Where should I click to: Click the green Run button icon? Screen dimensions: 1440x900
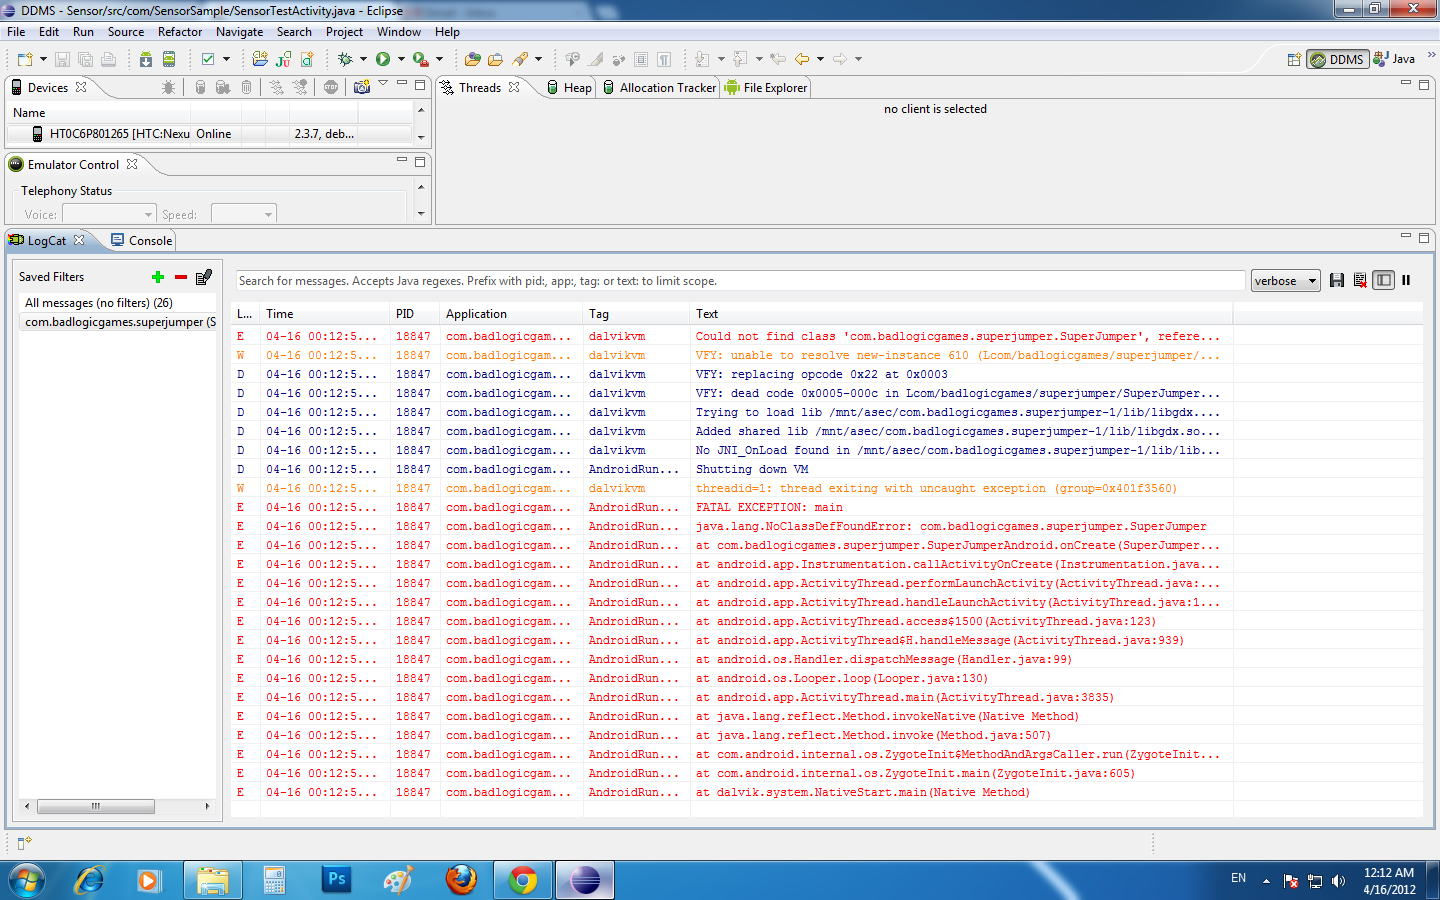(x=383, y=59)
